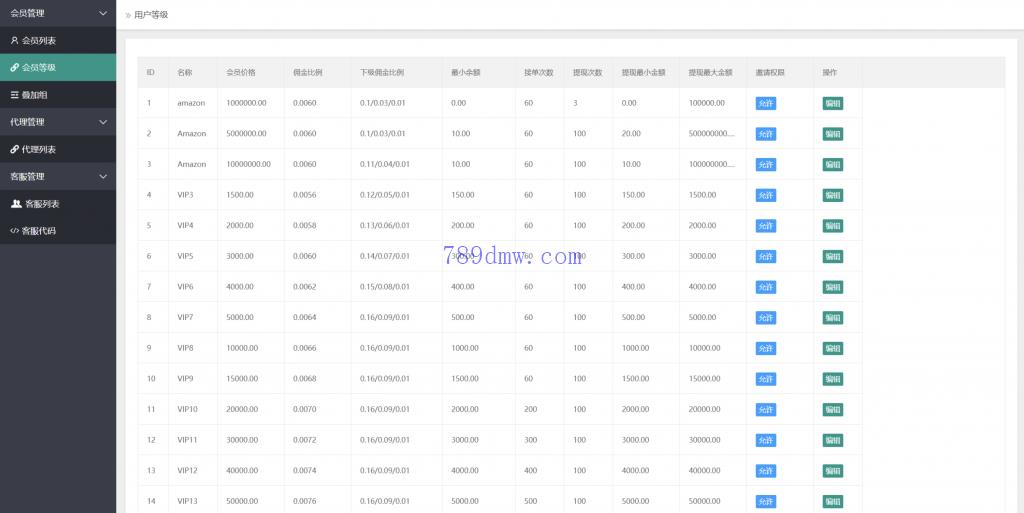Click 编辑 for the VIP13 row
Screen dimensions: 1024x513
(832, 502)
